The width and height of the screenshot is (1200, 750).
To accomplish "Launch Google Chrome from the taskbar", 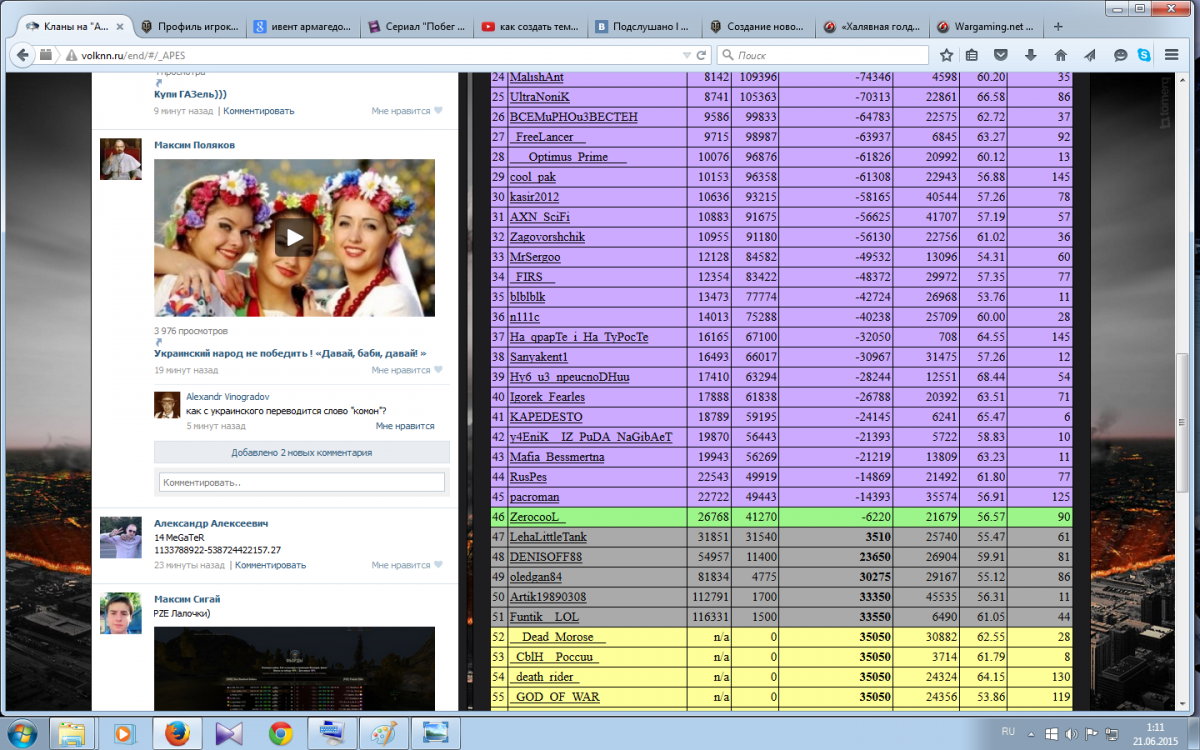I will pyautogui.click(x=281, y=733).
